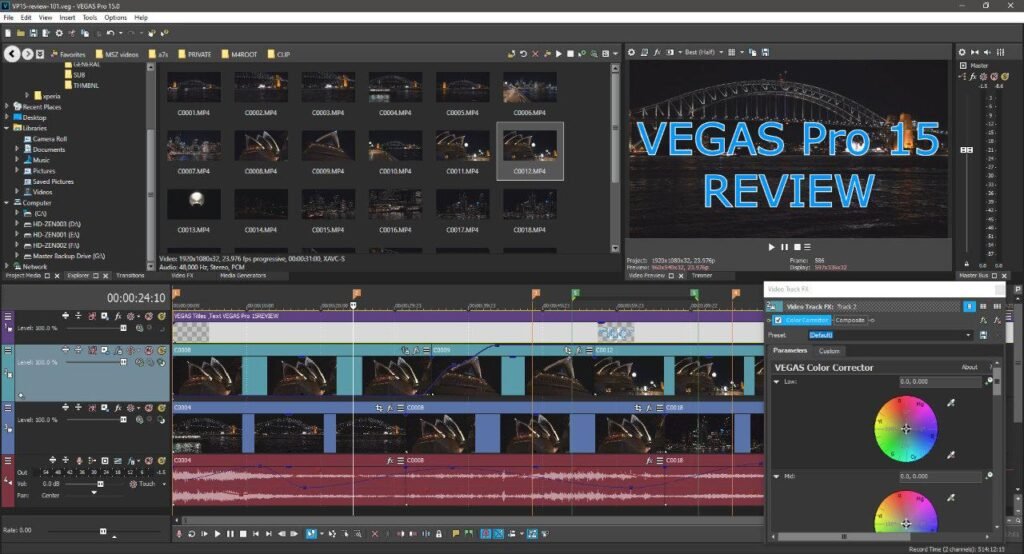The image size is (1024, 554).
Task: Click the Rate slider handle
Action: [103, 531]
